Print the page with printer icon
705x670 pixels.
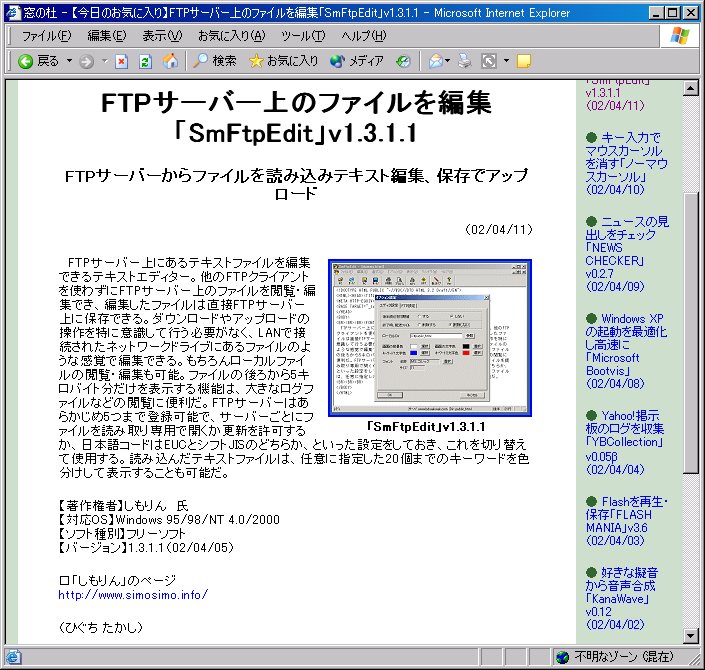click(464, 61)
